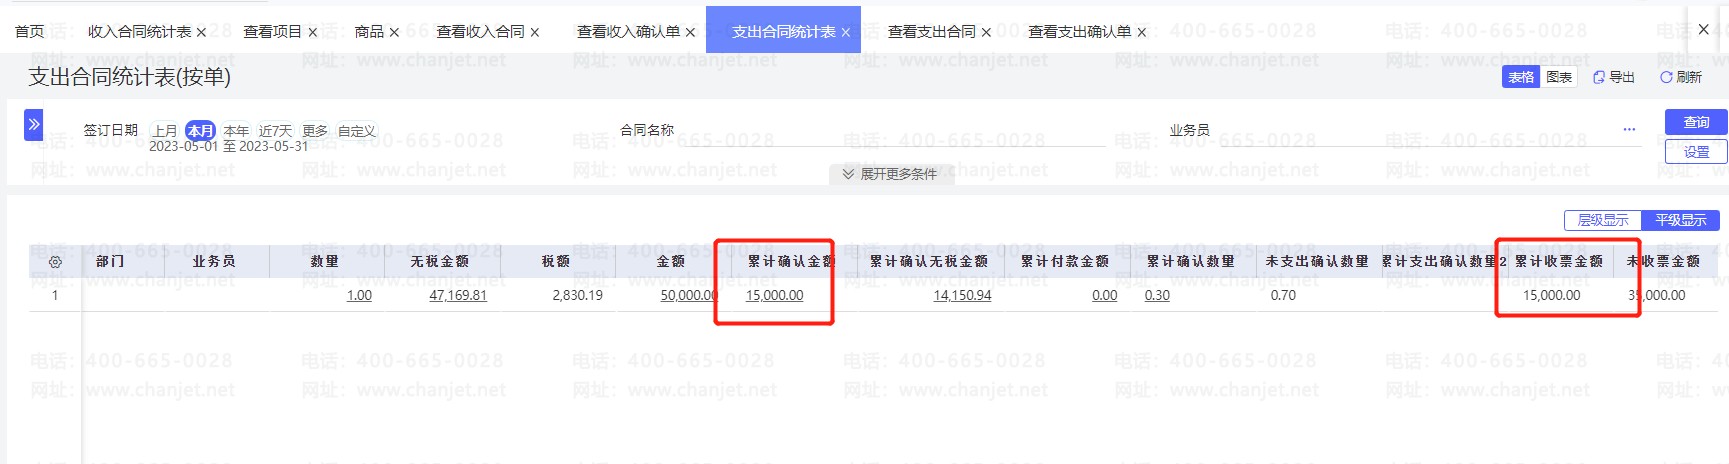The image size is (1729, 464).
Task: Open the 商品 tab
Action: tap(369, 32)
